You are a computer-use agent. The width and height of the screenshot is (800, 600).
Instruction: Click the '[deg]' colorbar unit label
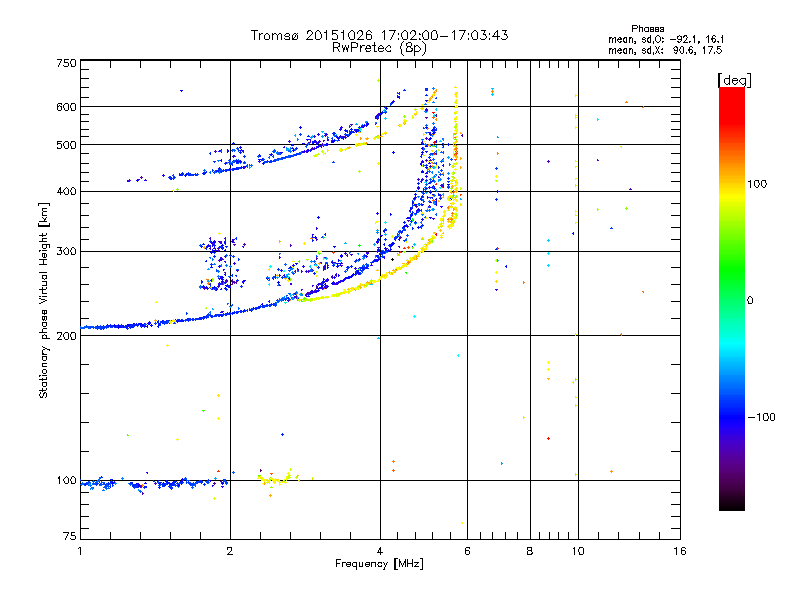pyautogui.click(x=734, y=80)
